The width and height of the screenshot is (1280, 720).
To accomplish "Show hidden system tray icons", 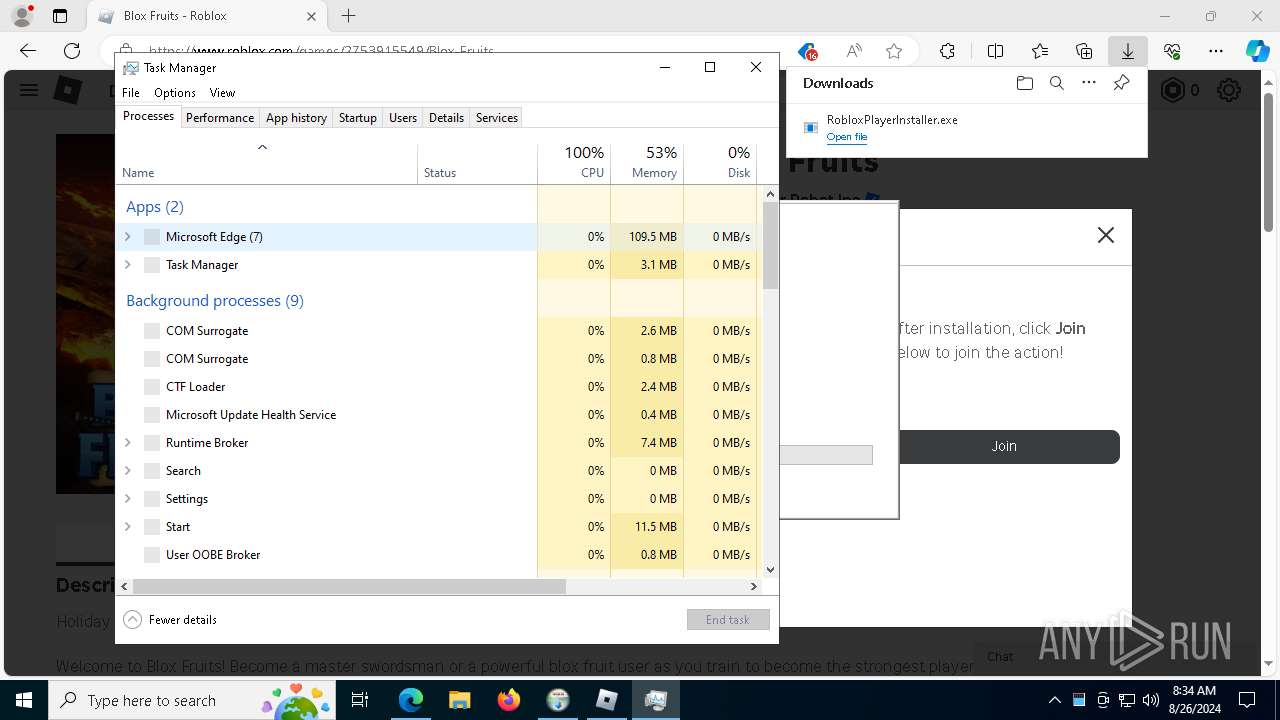I will tap(1054, 700).
